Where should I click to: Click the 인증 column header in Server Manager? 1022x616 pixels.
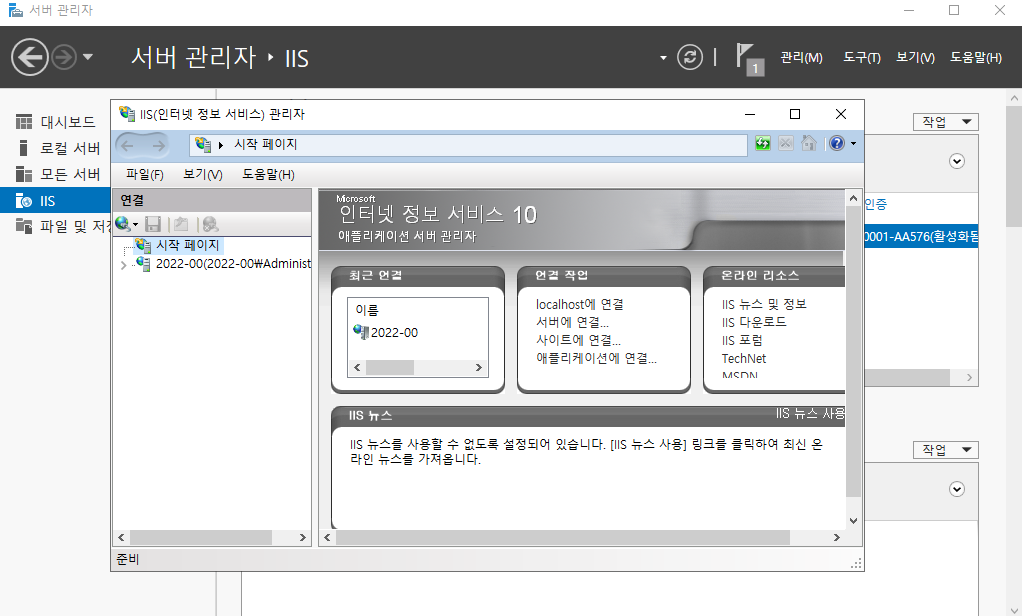[x=876, y=205]
